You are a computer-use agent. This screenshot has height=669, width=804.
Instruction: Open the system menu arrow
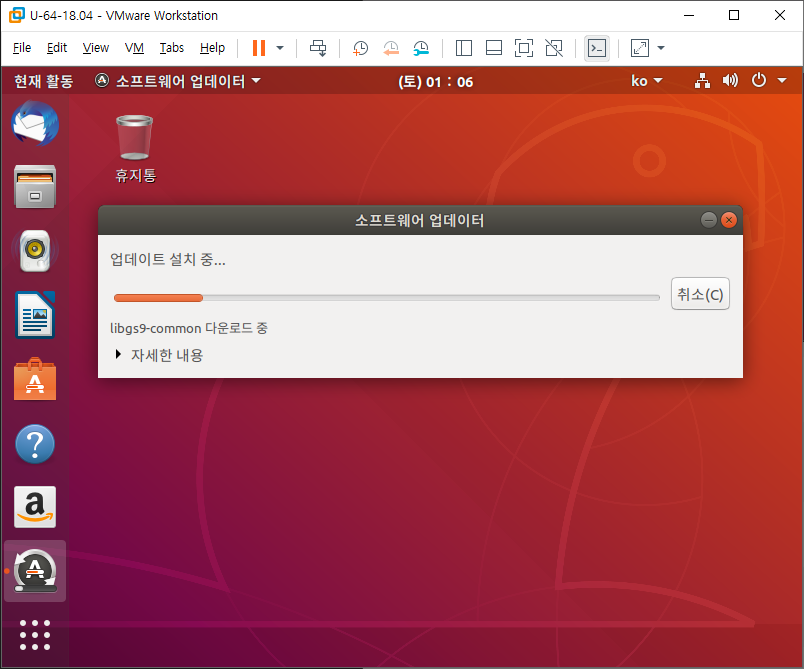782,80
